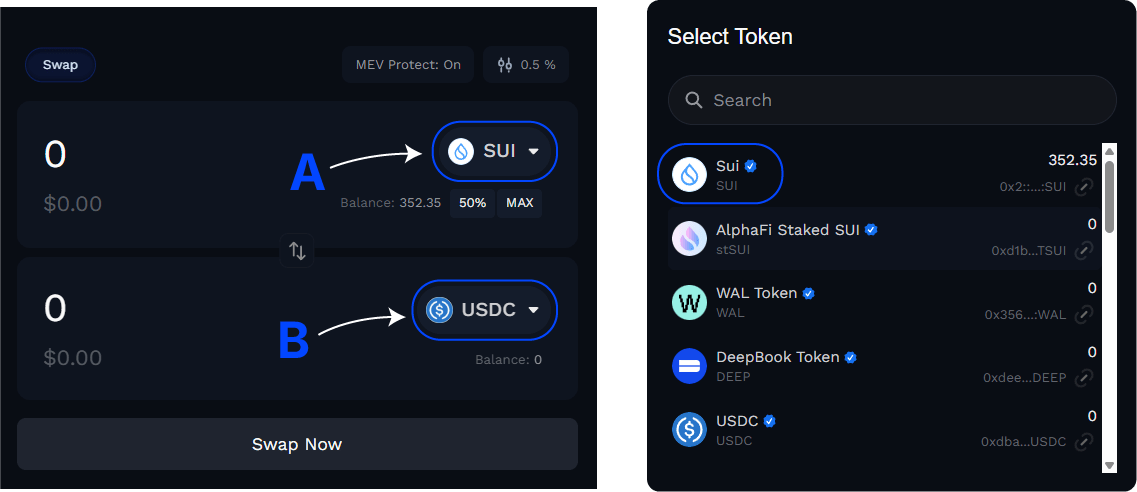Set amount with the 50% button
The width and height of the screenshot is (1137, 492).
point(473,203)
